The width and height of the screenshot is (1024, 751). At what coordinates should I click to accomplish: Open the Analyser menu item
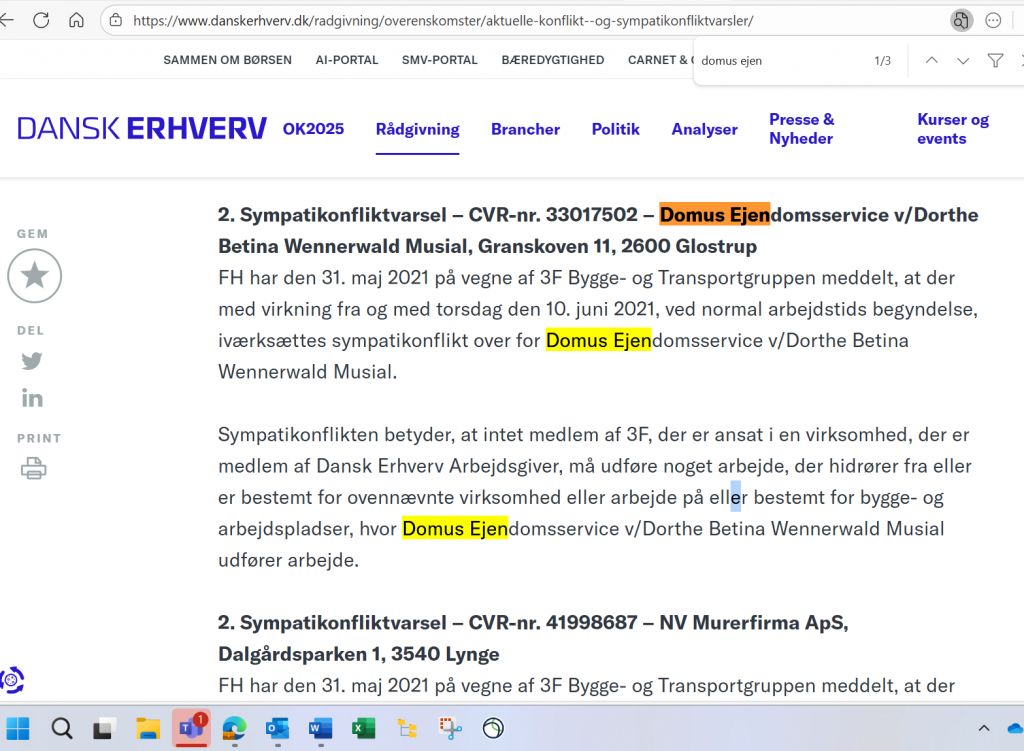pos(705,129)
